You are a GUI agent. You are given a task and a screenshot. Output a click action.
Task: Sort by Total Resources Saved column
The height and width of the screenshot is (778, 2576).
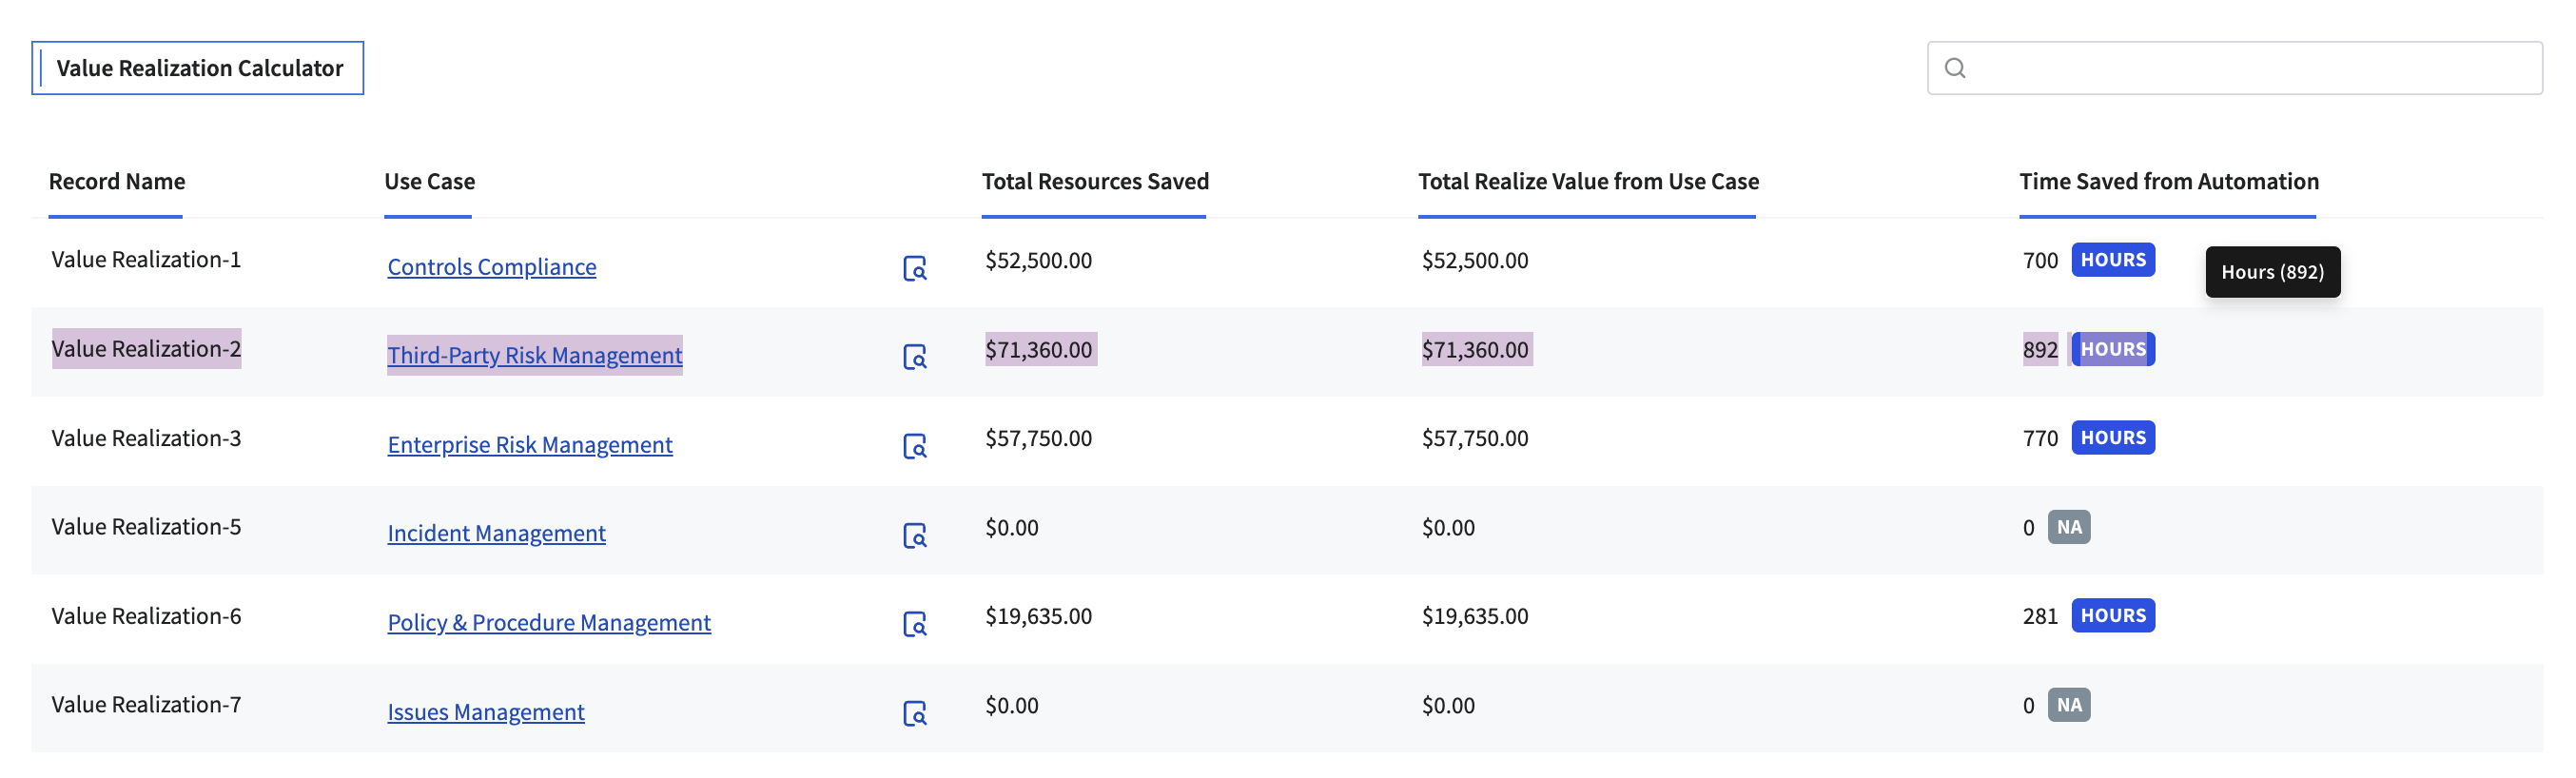(1094, 181)
